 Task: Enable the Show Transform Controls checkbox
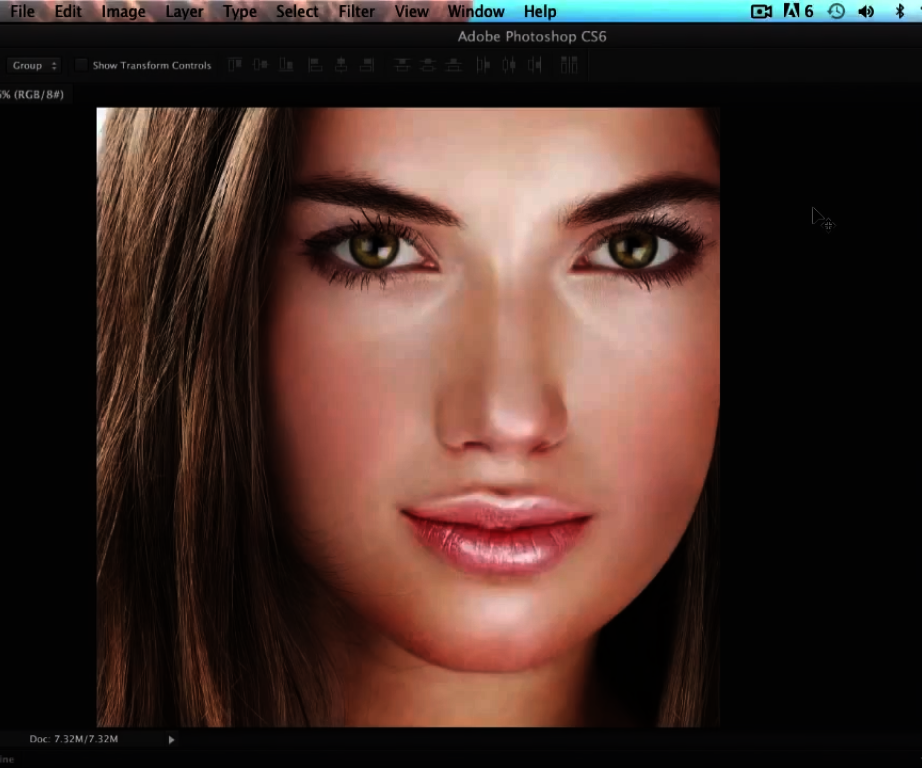click(81, 64)
